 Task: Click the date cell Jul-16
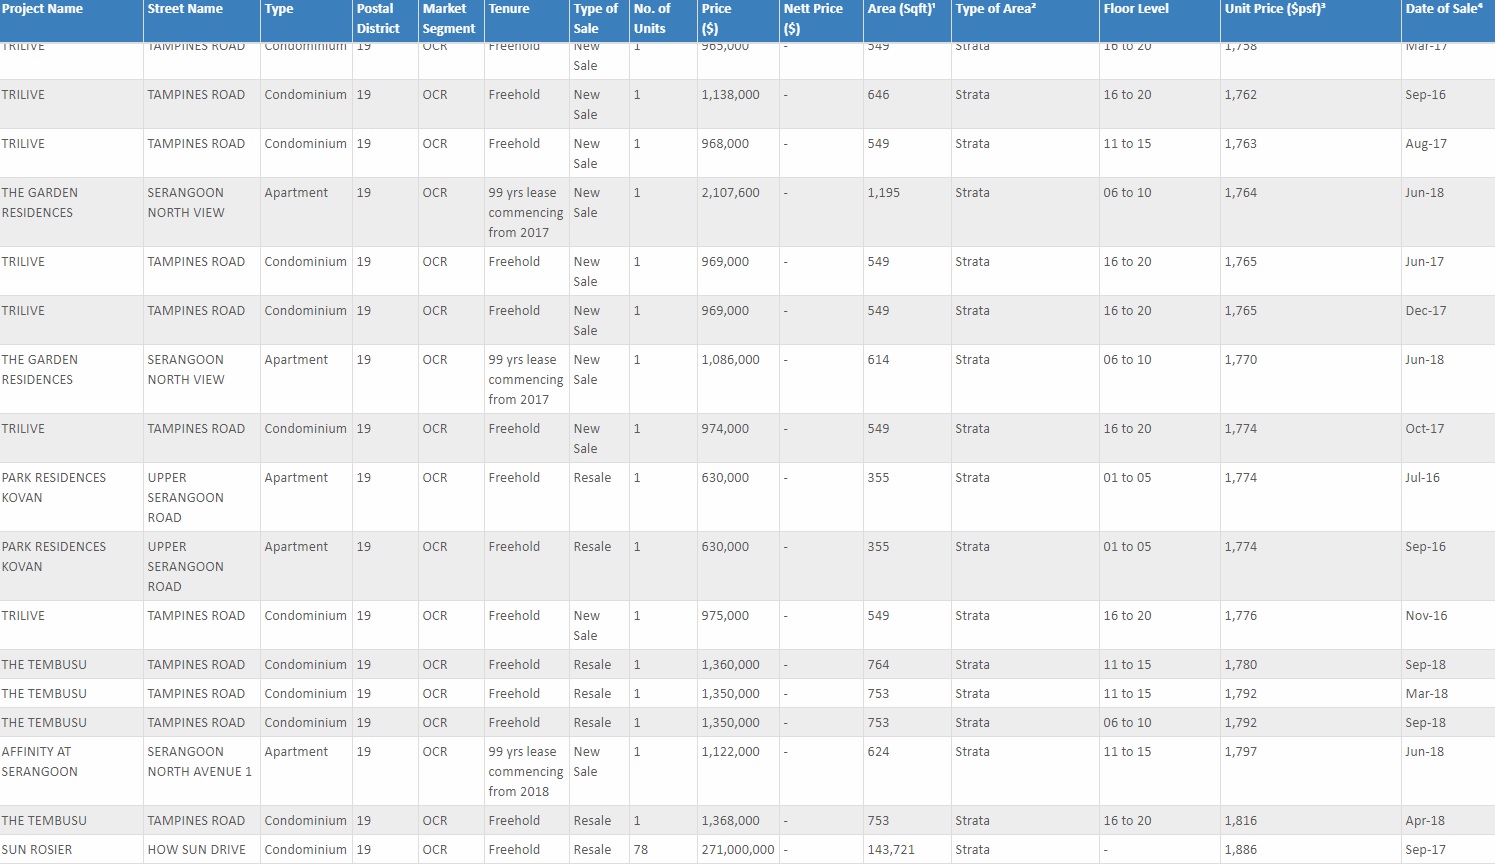click(1422, 478)
